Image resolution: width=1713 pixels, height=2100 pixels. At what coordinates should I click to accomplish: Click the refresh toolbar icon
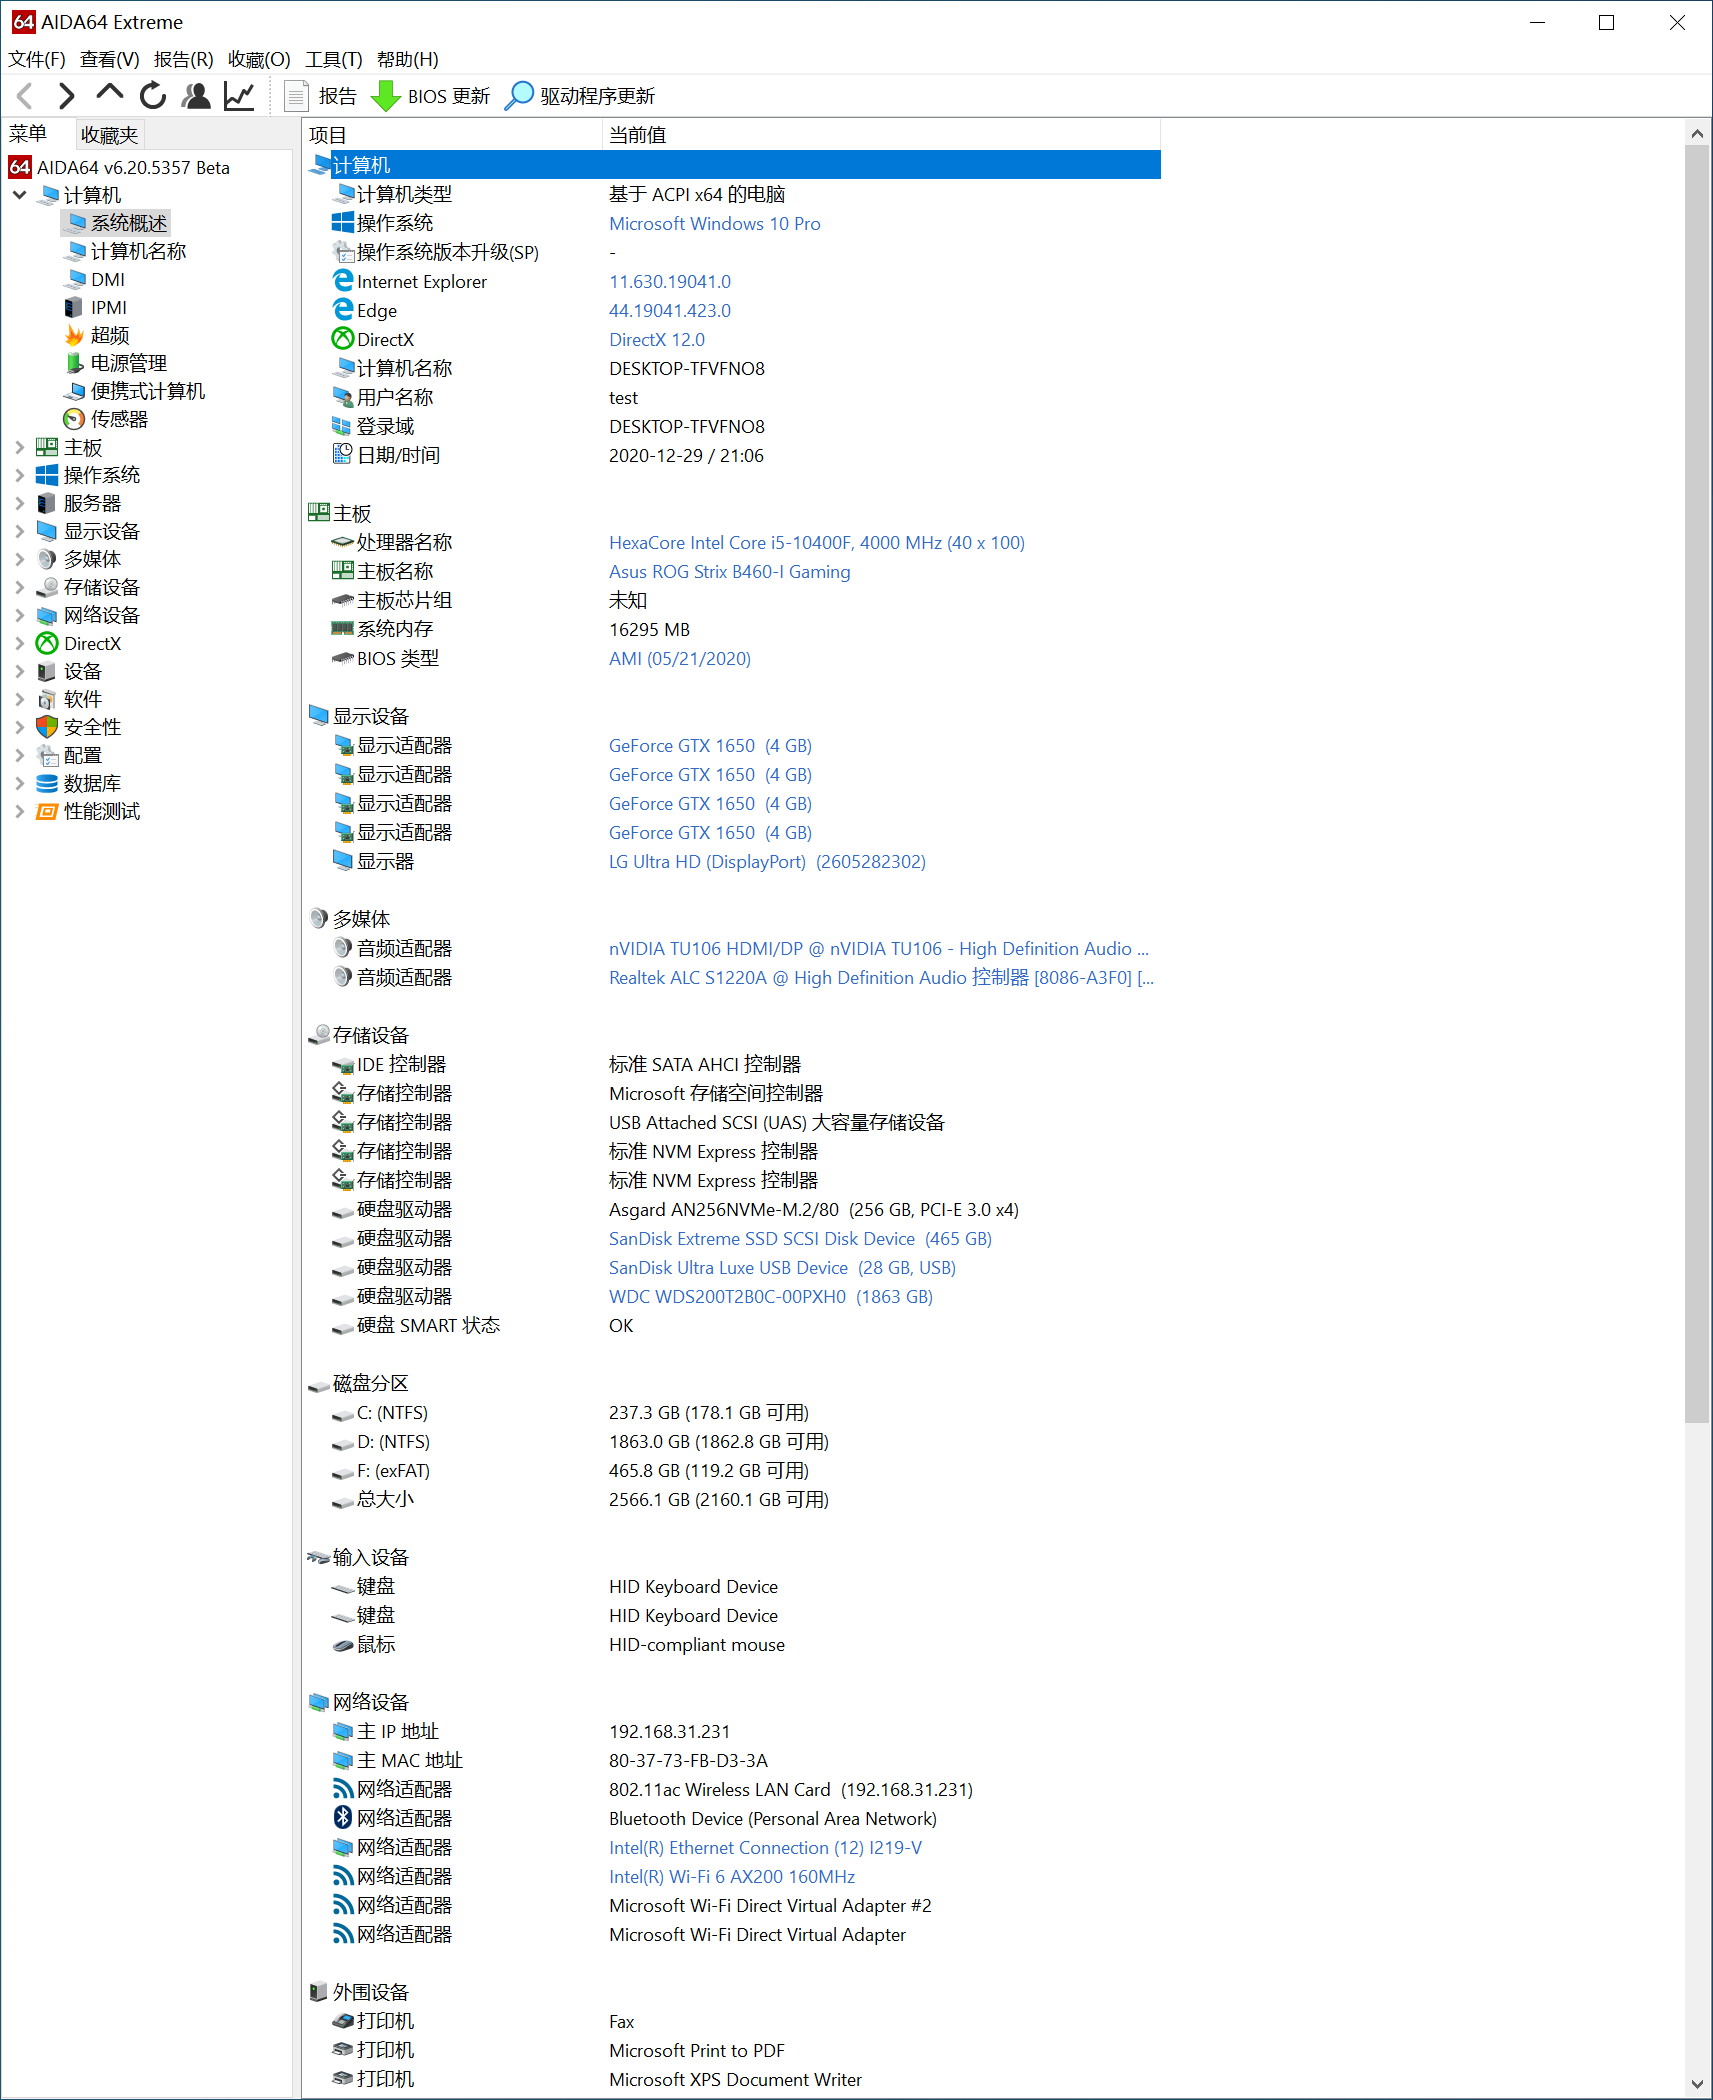tap(153, 96)
